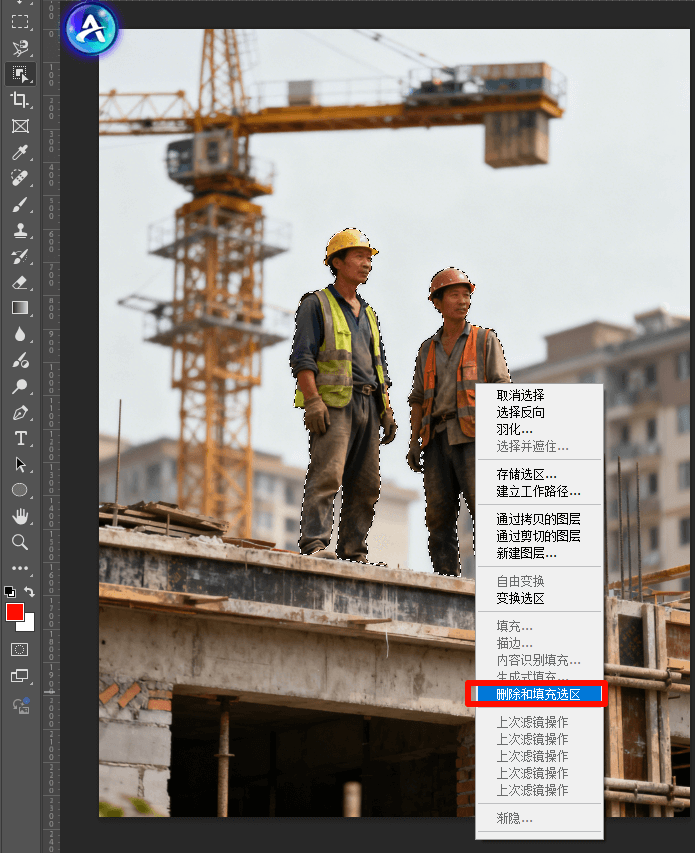Select 选择反向 in the context menu
The height and width of the screenshot is (853, 695).
coord(521,412)
